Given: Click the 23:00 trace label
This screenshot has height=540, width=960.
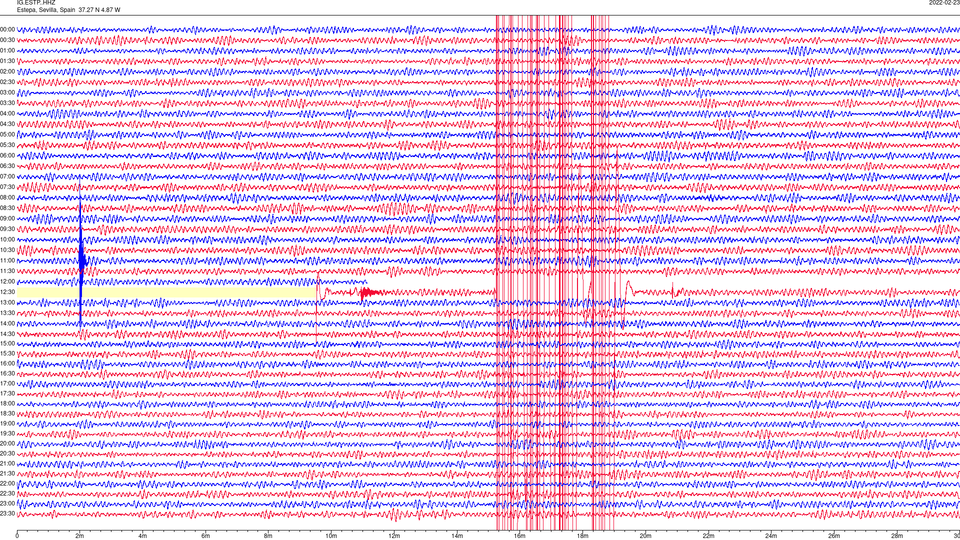Looking at the screenshot, I should pos(7,504).
